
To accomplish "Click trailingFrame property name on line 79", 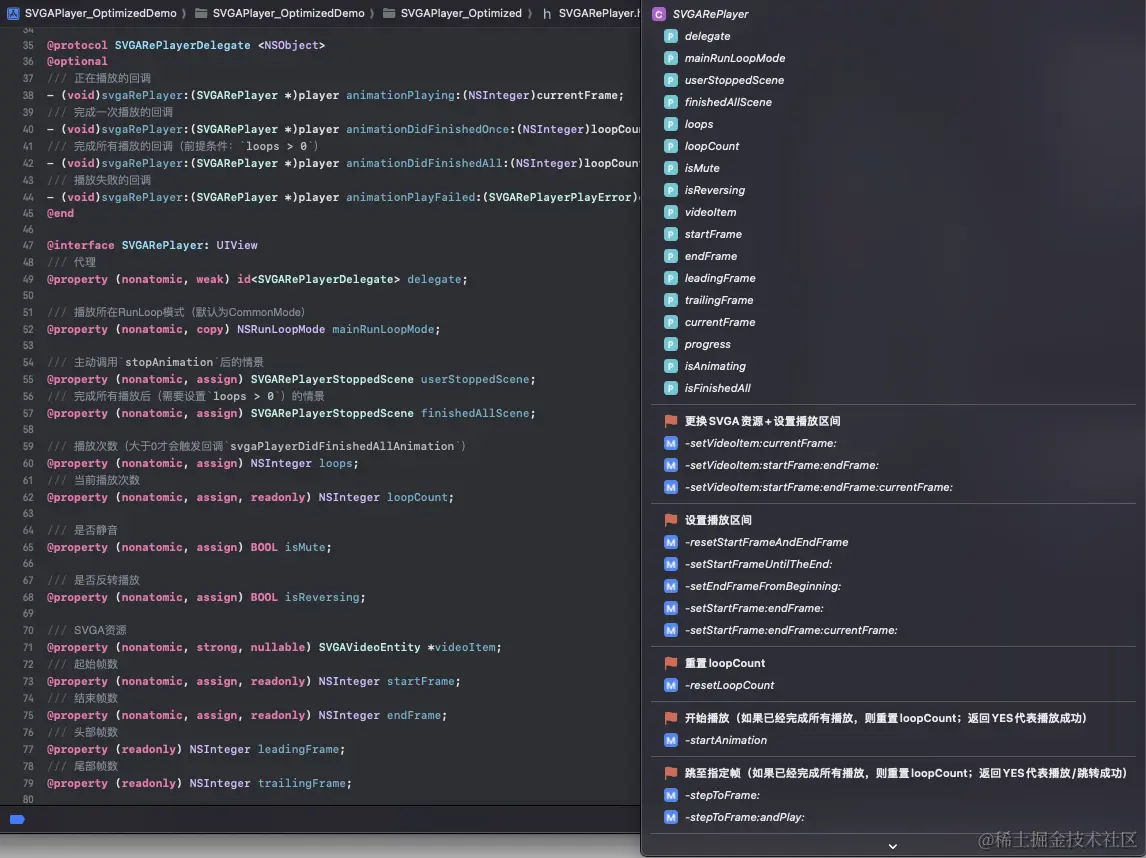I will pyautogui.click(x=301, y=783).
